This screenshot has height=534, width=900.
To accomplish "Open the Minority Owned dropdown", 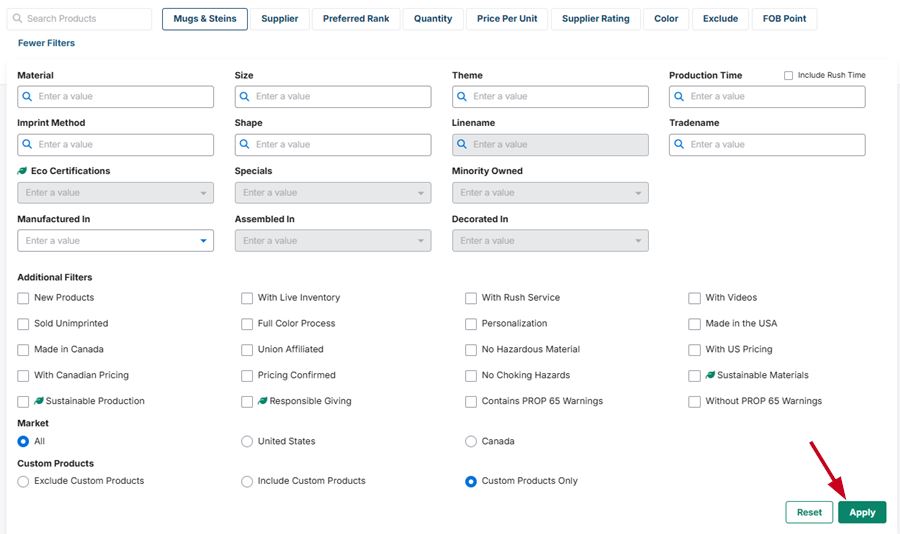I will point(550,193).
